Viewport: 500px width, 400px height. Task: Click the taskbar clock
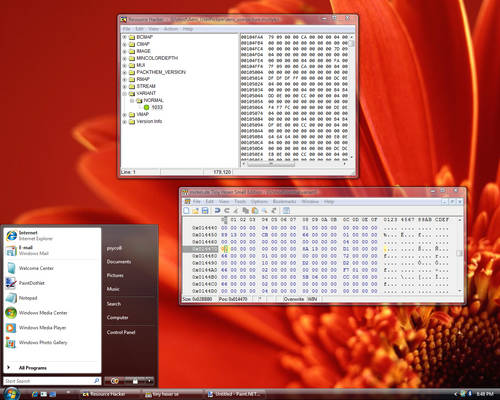[485, 394]
